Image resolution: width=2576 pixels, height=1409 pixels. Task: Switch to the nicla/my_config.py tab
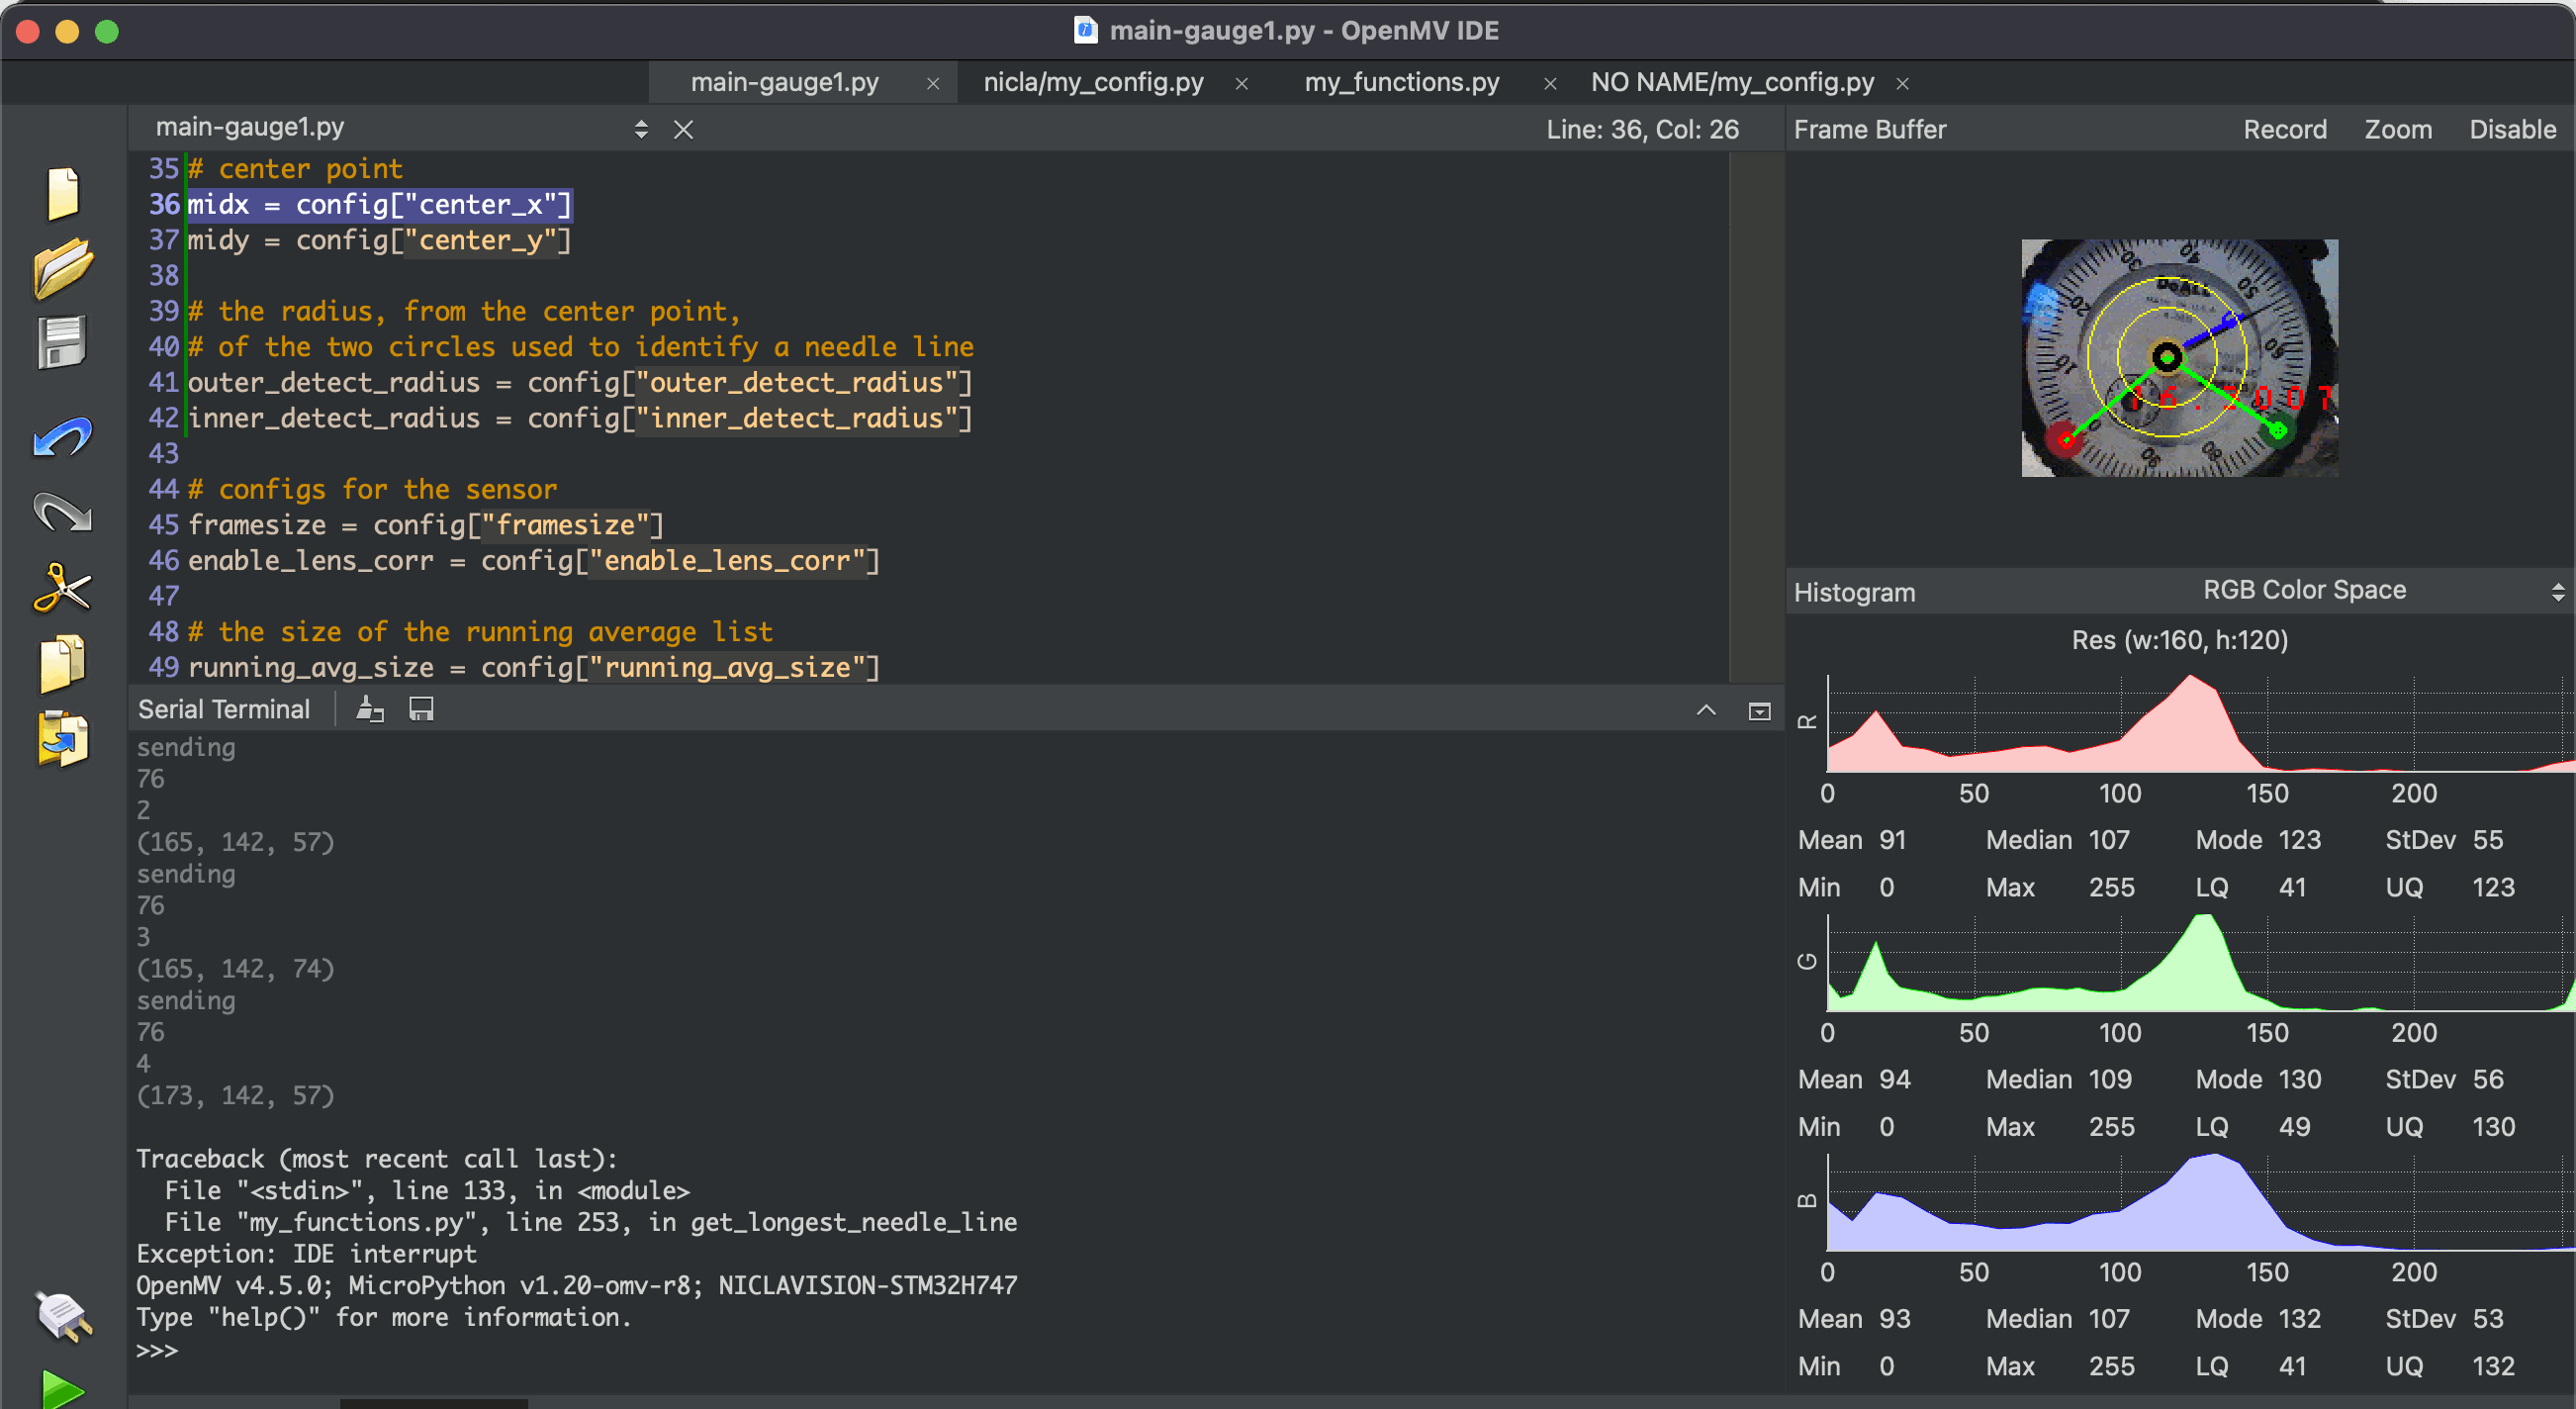tap(1093, 82)
